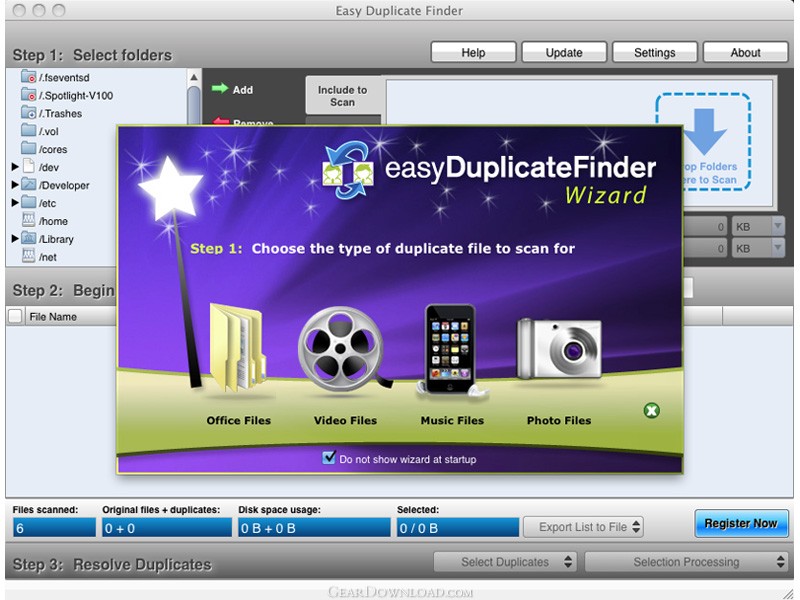Click the Disk space usage value
This screenshot has width=800, height=600.
click(x=314, y=528)
